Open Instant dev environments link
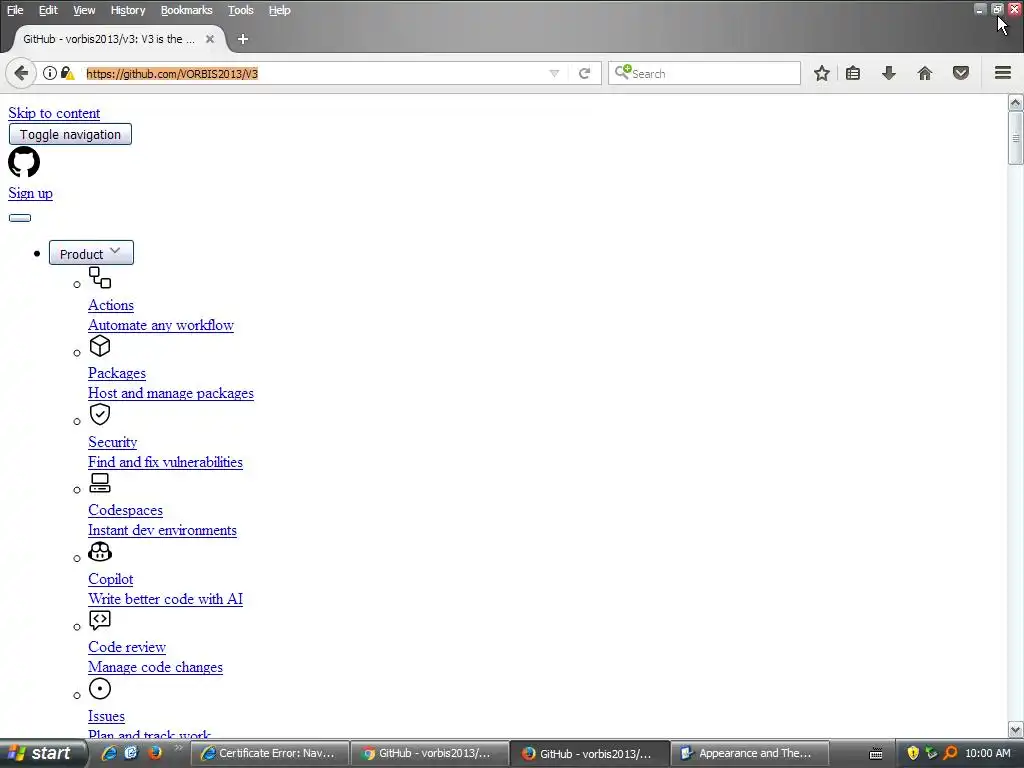 (163, 530)
